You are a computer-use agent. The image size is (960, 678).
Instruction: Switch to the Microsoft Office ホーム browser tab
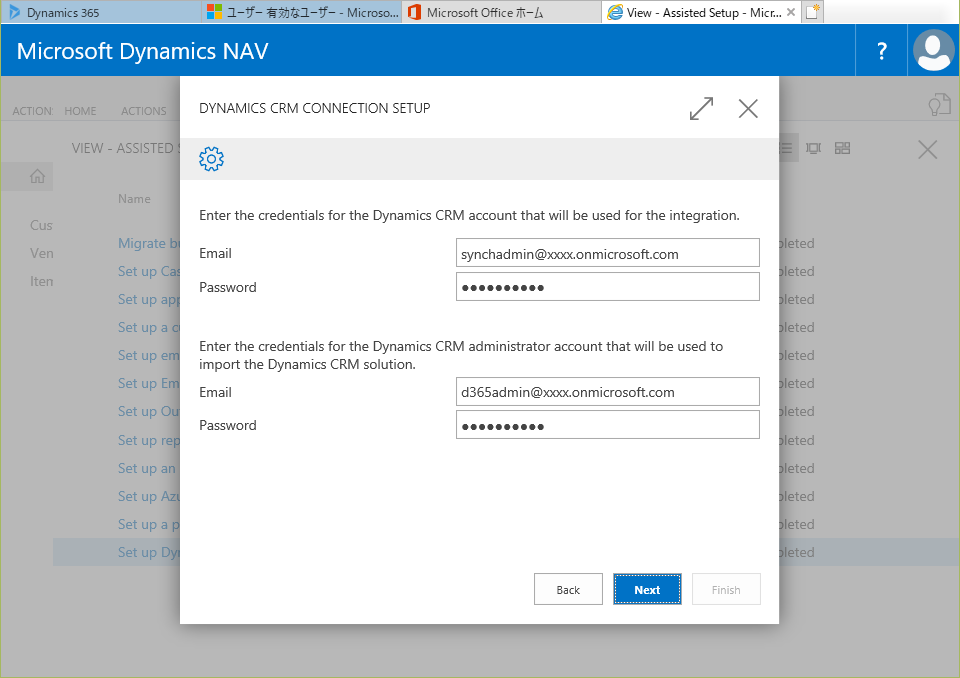tap(502, 12)
